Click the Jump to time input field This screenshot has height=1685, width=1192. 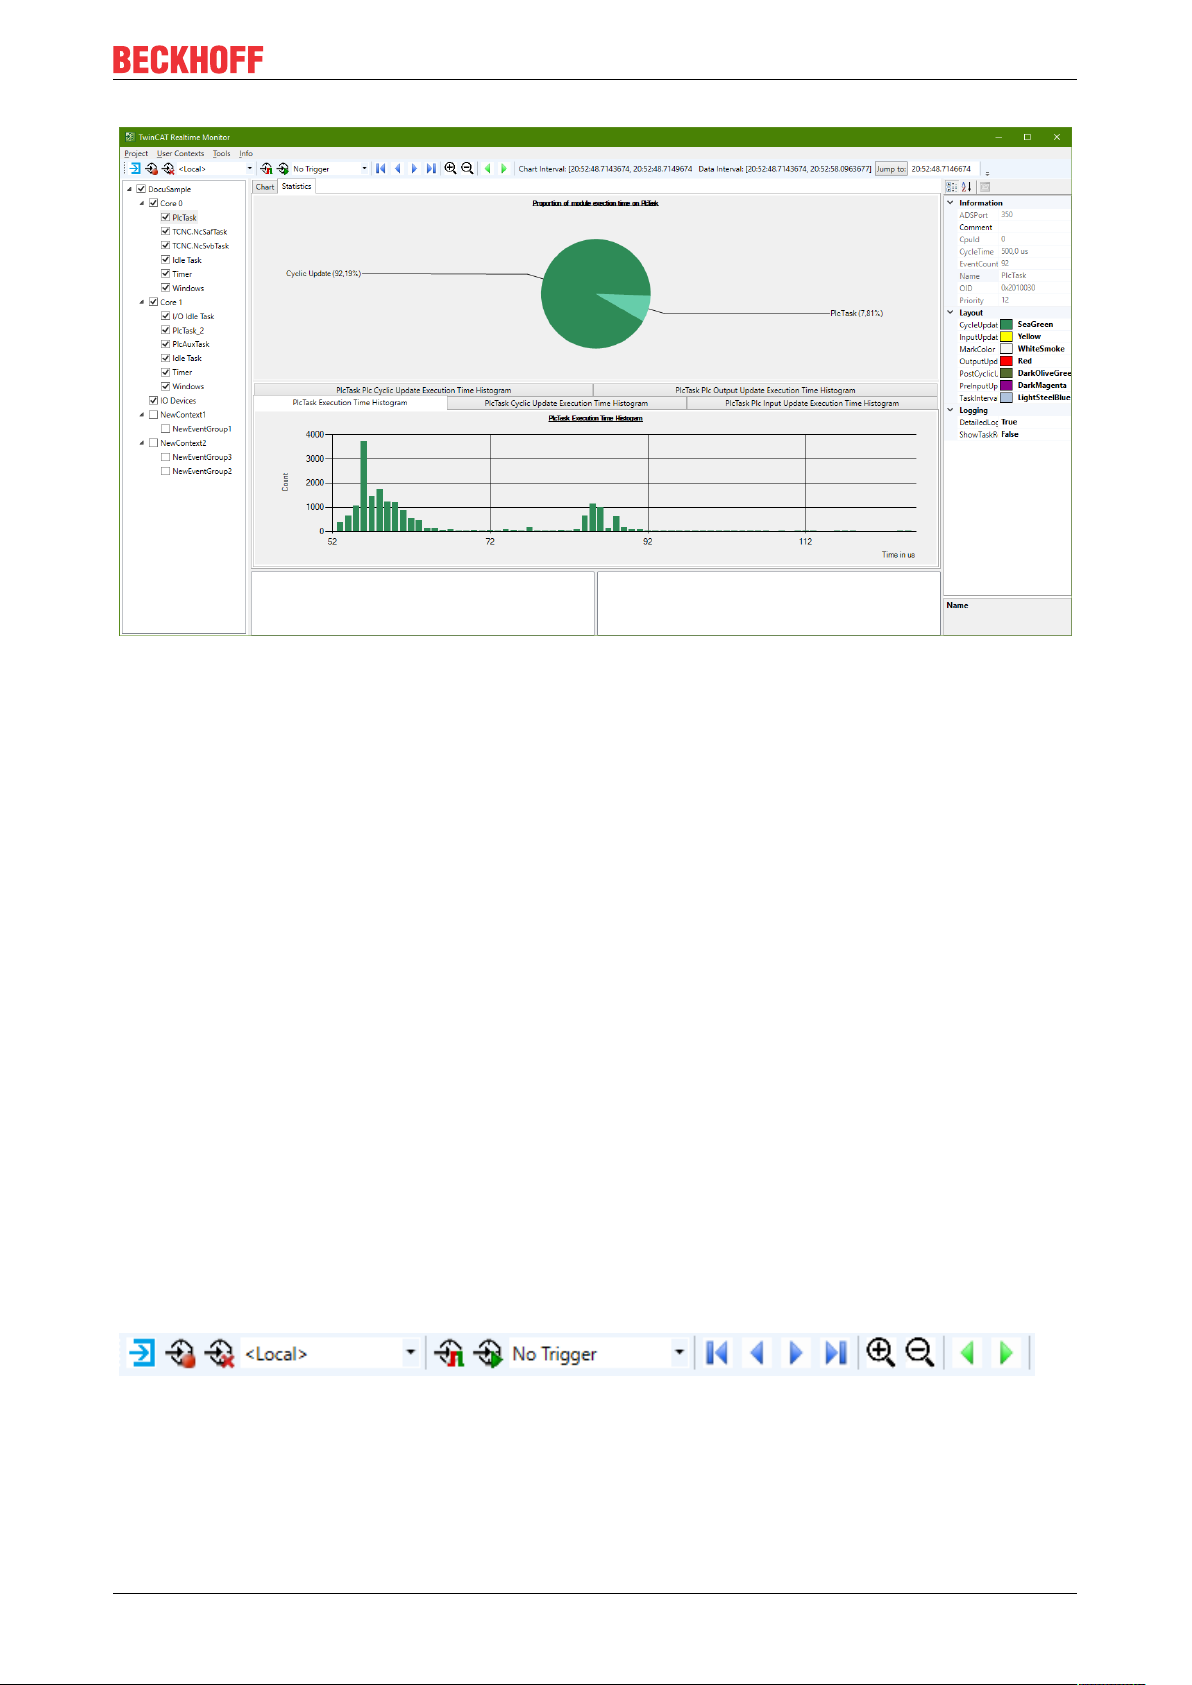943,169
